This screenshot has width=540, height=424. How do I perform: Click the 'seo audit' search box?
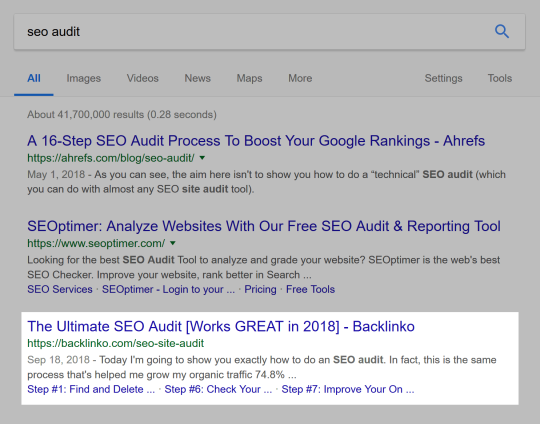pyautogui.click(x=269, y=32)
